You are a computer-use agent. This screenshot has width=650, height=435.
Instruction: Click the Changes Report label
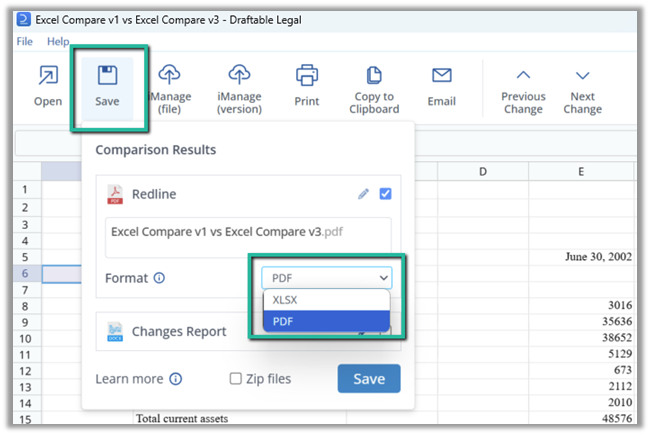point(179,331)
